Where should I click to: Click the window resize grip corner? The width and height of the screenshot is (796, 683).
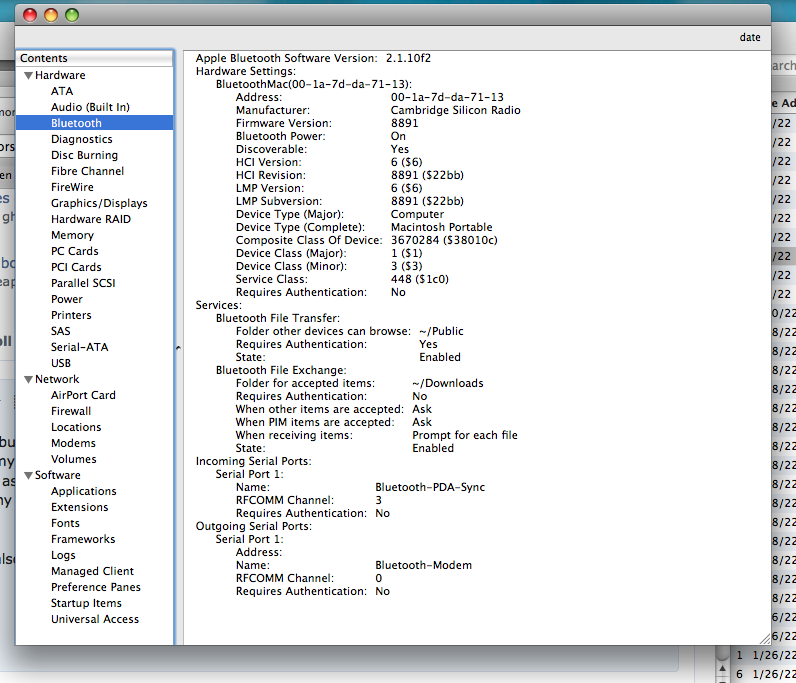(x=765, y=639)
